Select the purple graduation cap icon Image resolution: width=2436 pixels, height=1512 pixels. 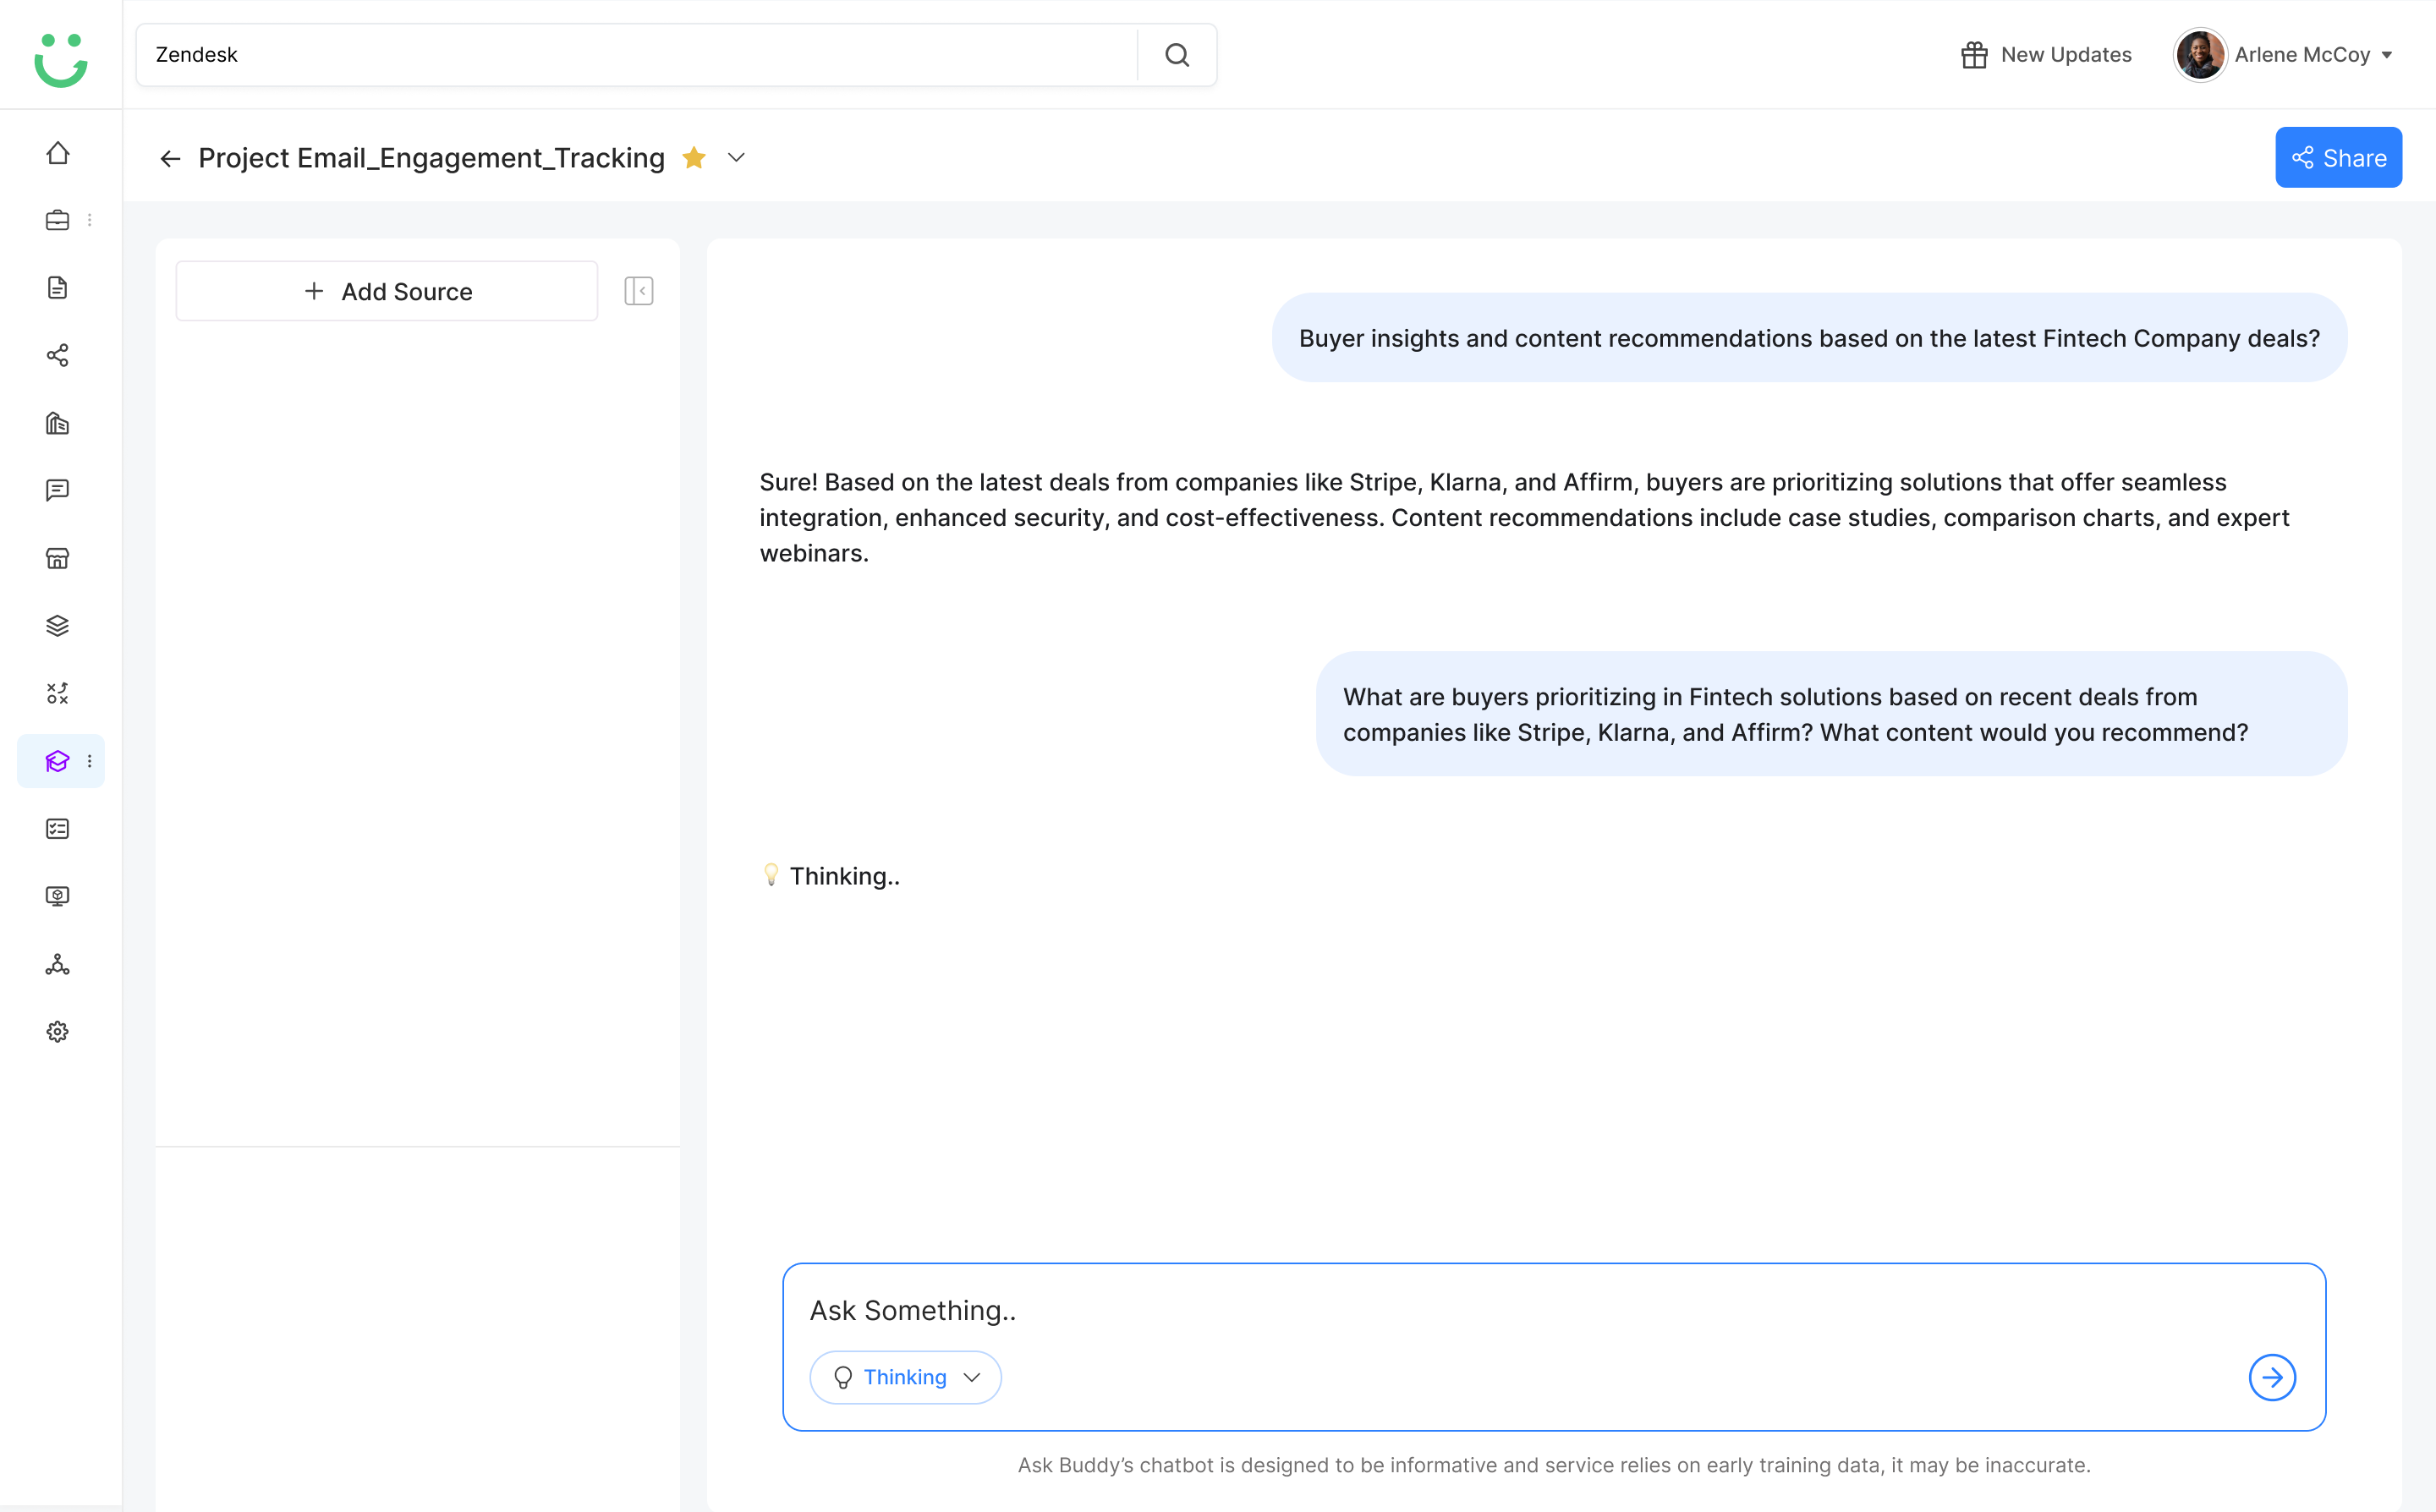58,761
